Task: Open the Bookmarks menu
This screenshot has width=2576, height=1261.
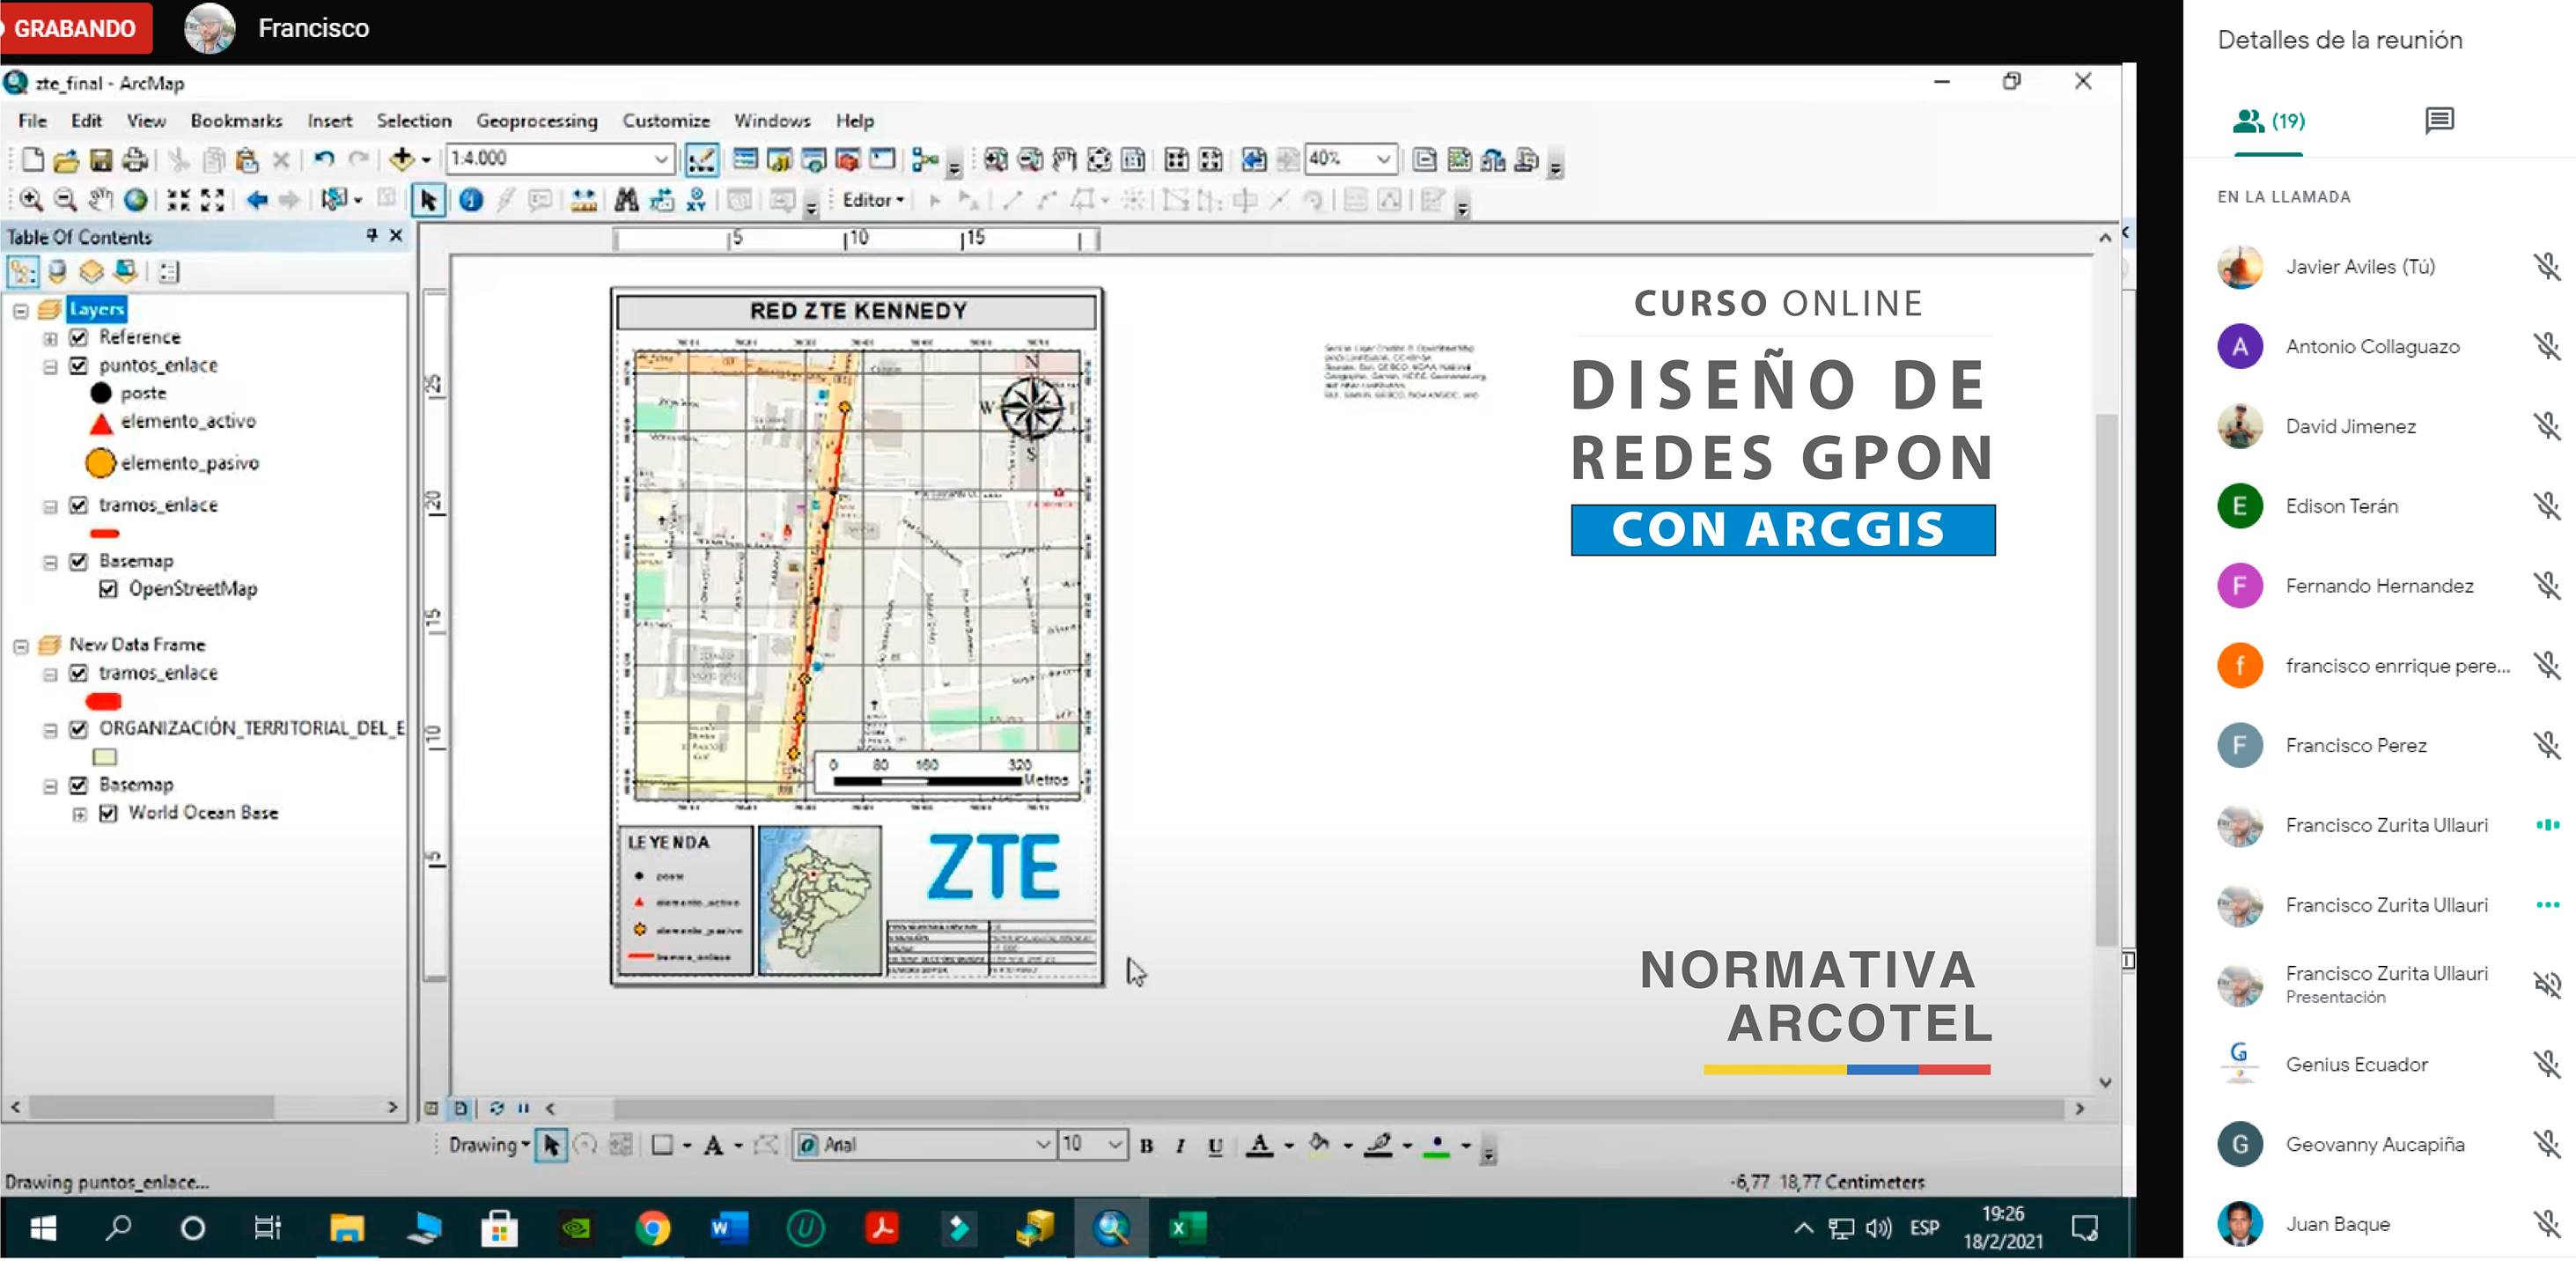Action: point(236,121)
